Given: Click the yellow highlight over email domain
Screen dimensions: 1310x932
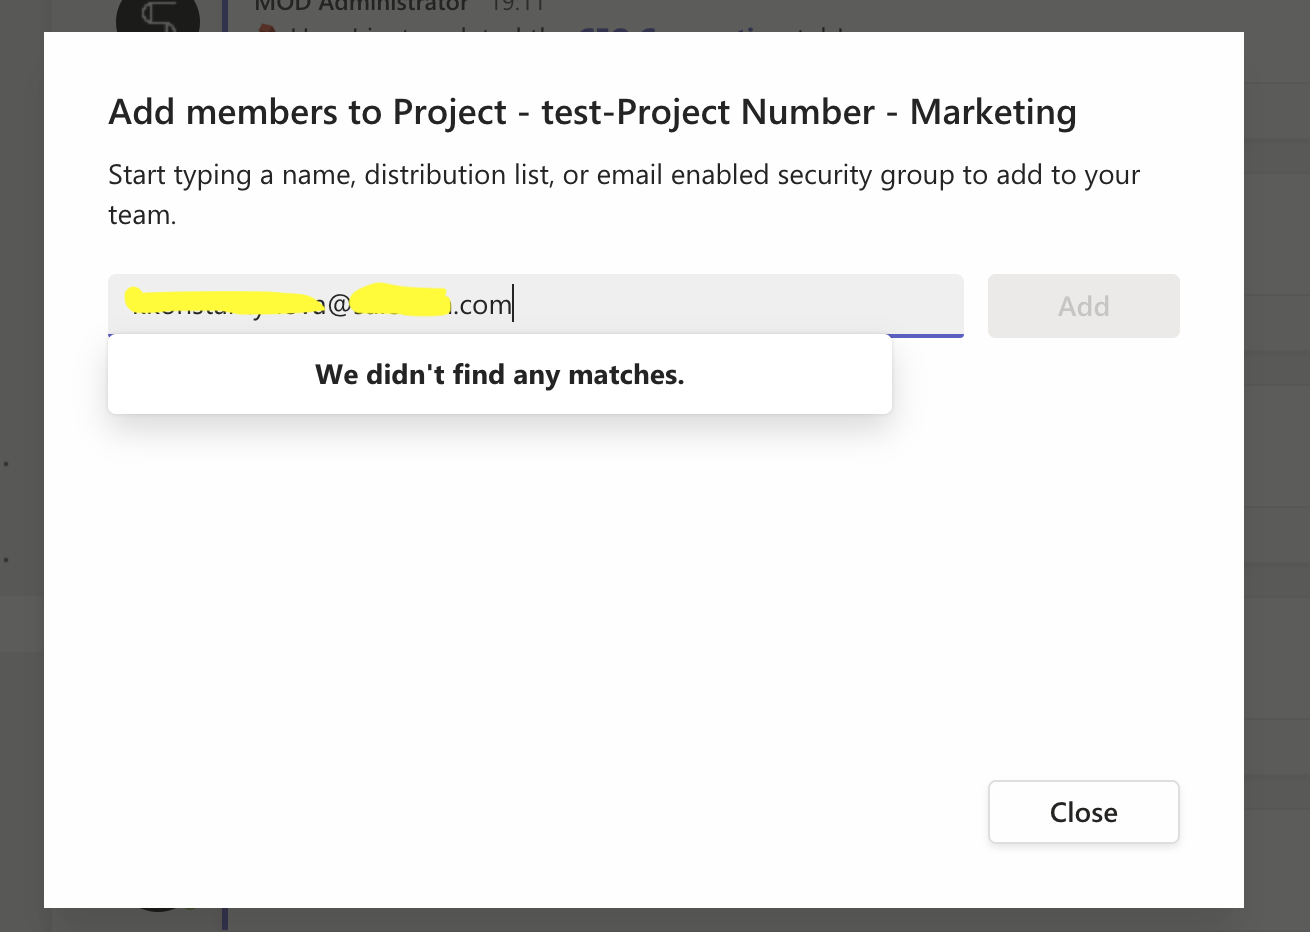Looking at the screenshot, I should coord(400,298).
